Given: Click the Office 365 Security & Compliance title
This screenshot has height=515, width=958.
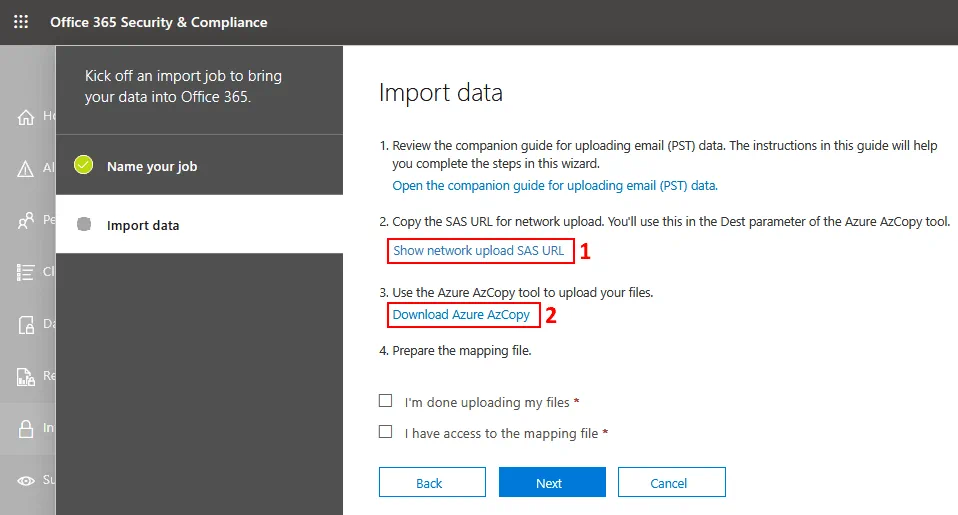Looking at the screenshot, I should pos(159,22).
